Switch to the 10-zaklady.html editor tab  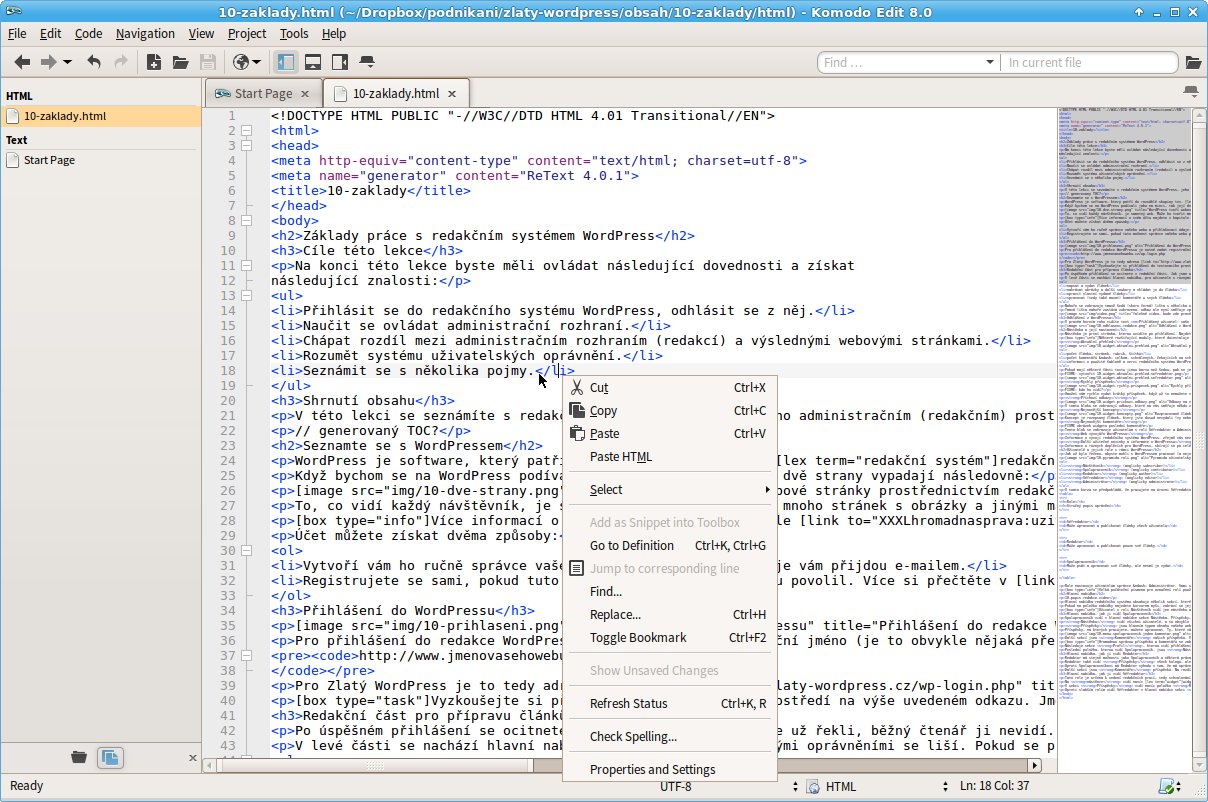(397, 93)
